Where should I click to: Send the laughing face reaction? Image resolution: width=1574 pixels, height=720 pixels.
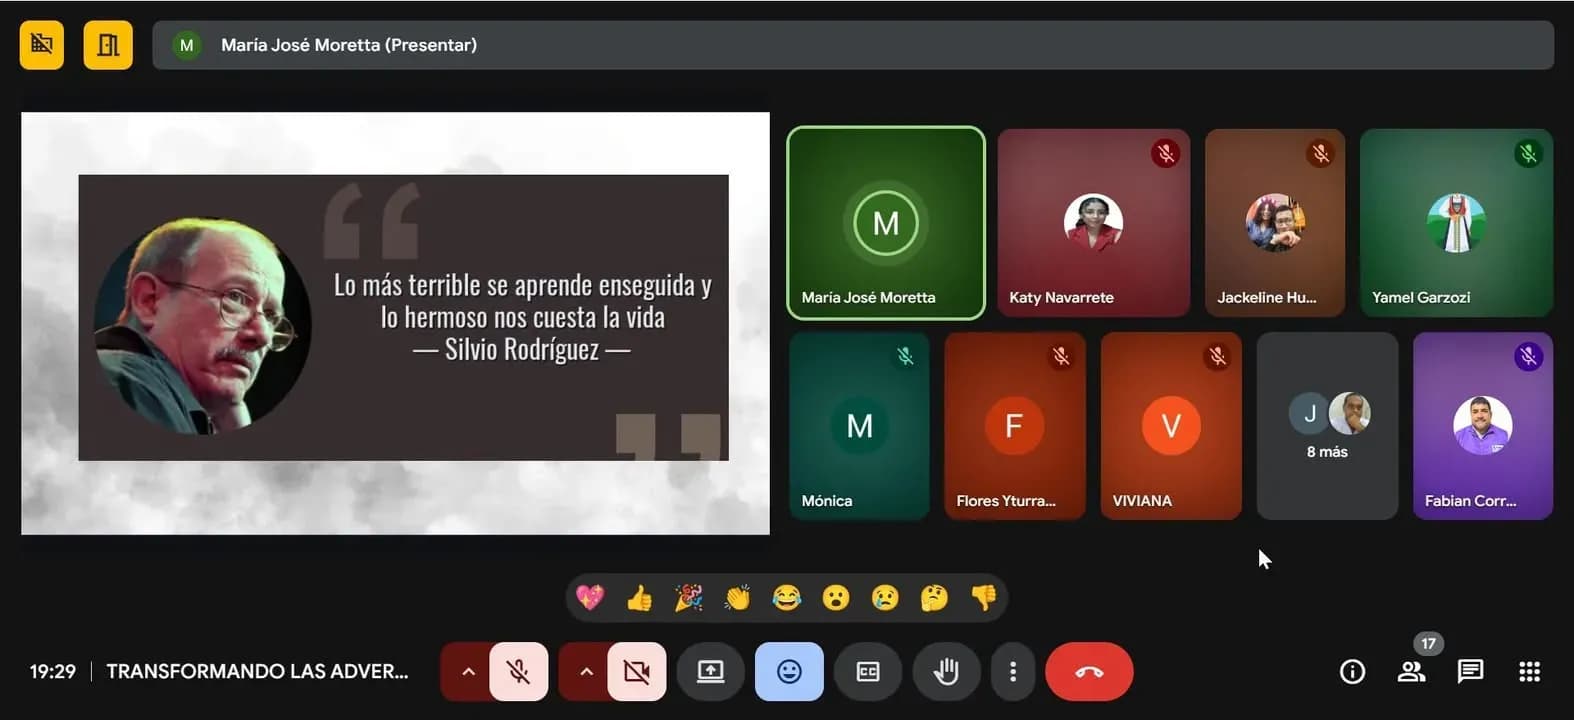click(x=787, y=598)
